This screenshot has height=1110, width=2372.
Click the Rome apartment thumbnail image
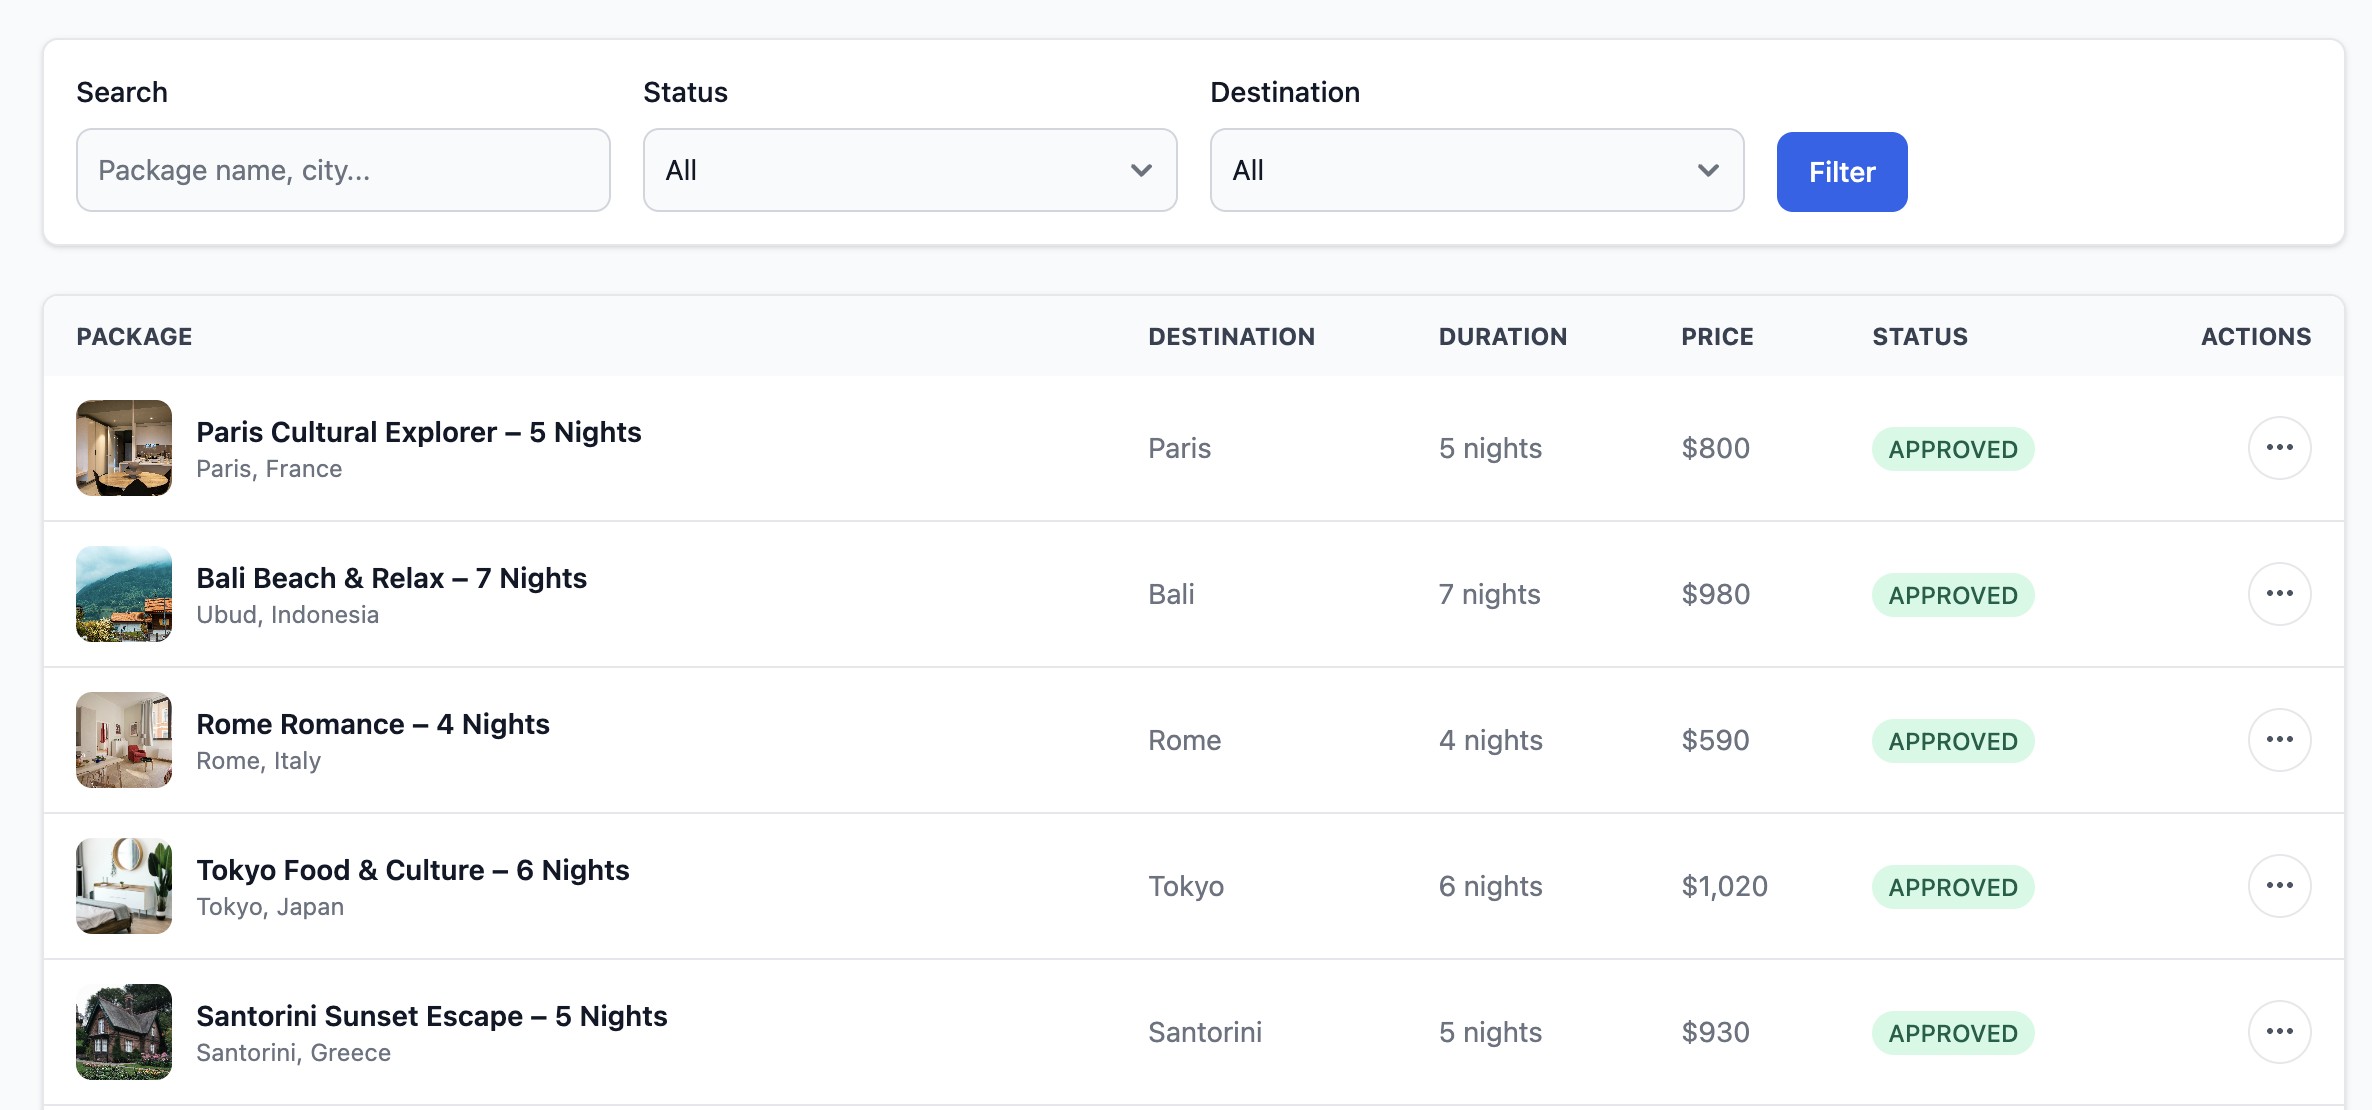point(124,740)
